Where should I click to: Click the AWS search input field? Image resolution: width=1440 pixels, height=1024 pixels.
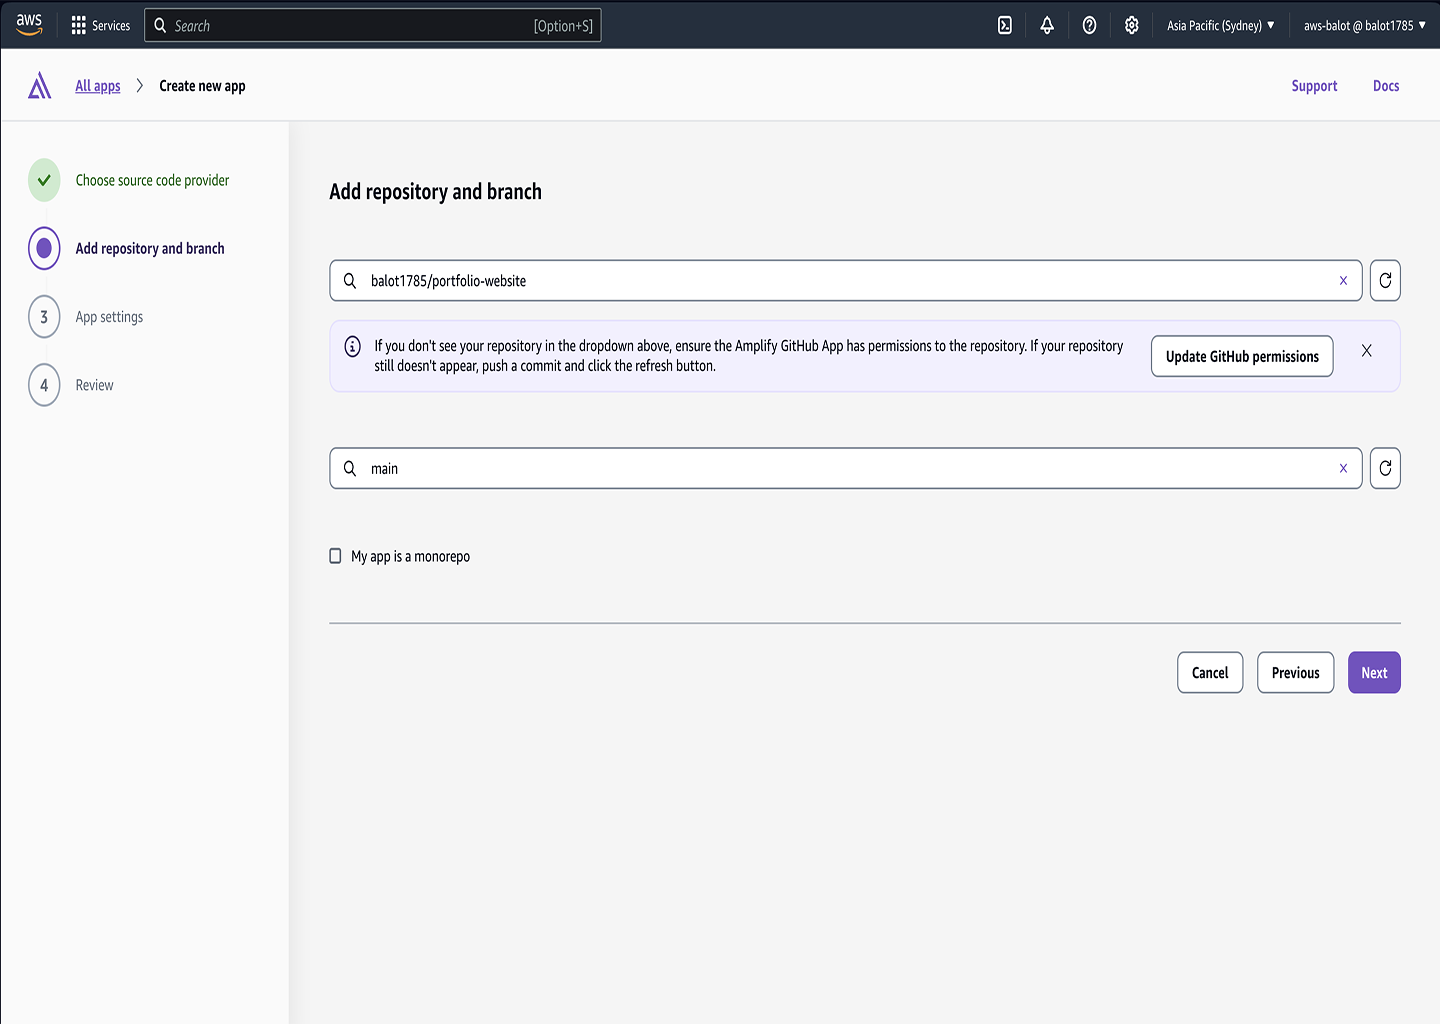[x=350, y=26]
